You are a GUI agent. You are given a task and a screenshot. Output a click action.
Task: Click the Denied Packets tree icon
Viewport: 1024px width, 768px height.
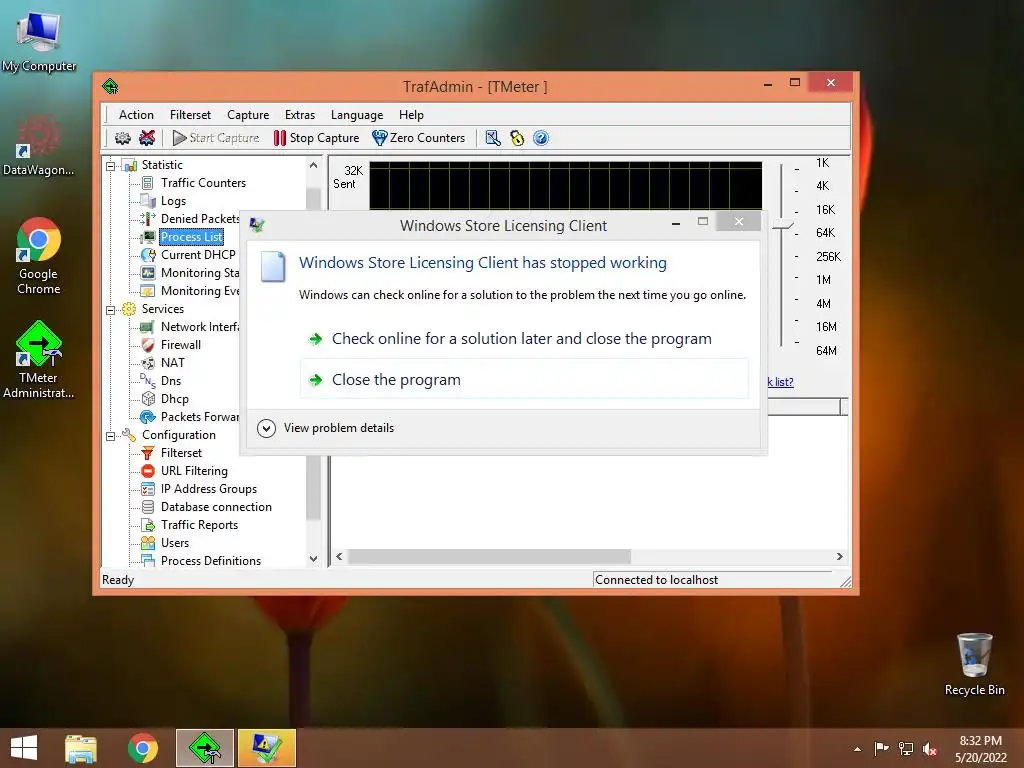[148, 219]
